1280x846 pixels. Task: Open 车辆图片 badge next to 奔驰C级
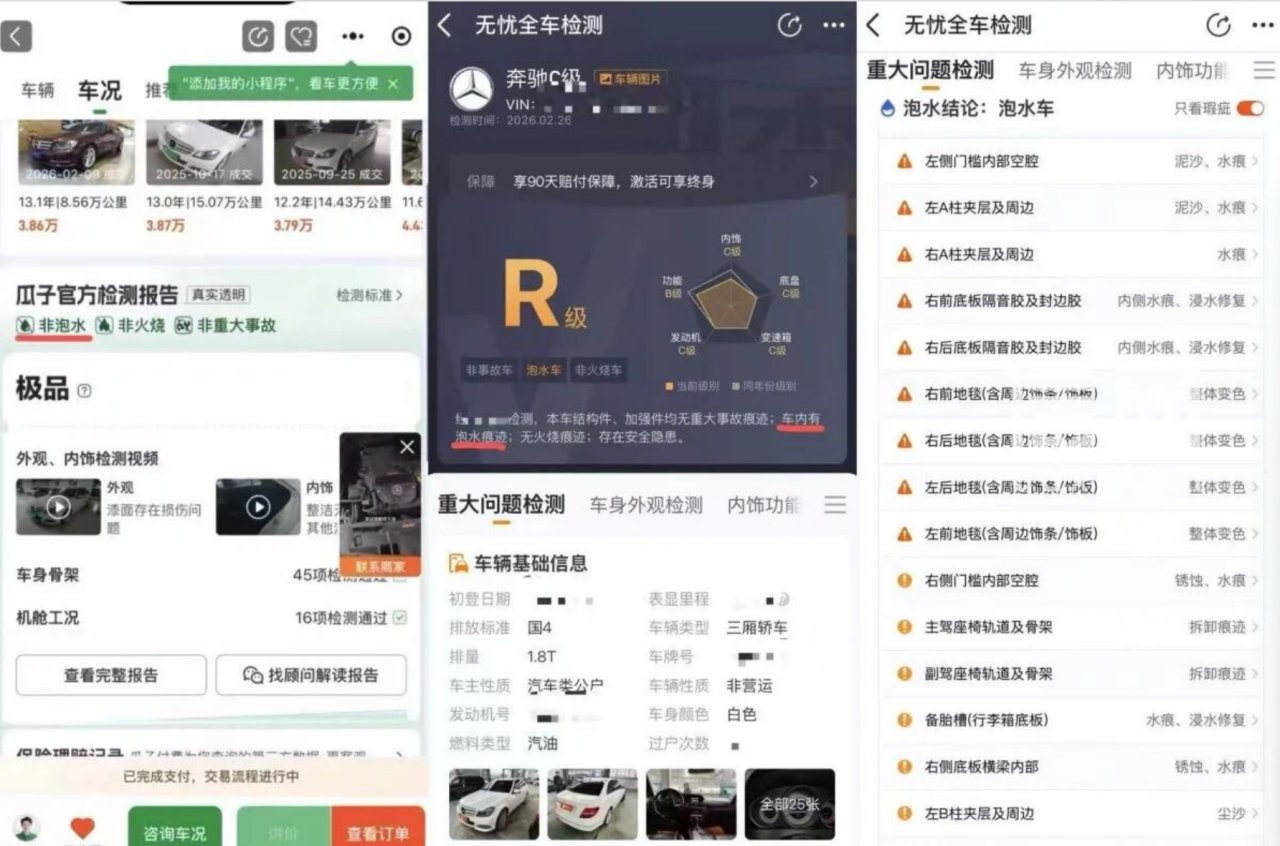[x=630, y=78]
